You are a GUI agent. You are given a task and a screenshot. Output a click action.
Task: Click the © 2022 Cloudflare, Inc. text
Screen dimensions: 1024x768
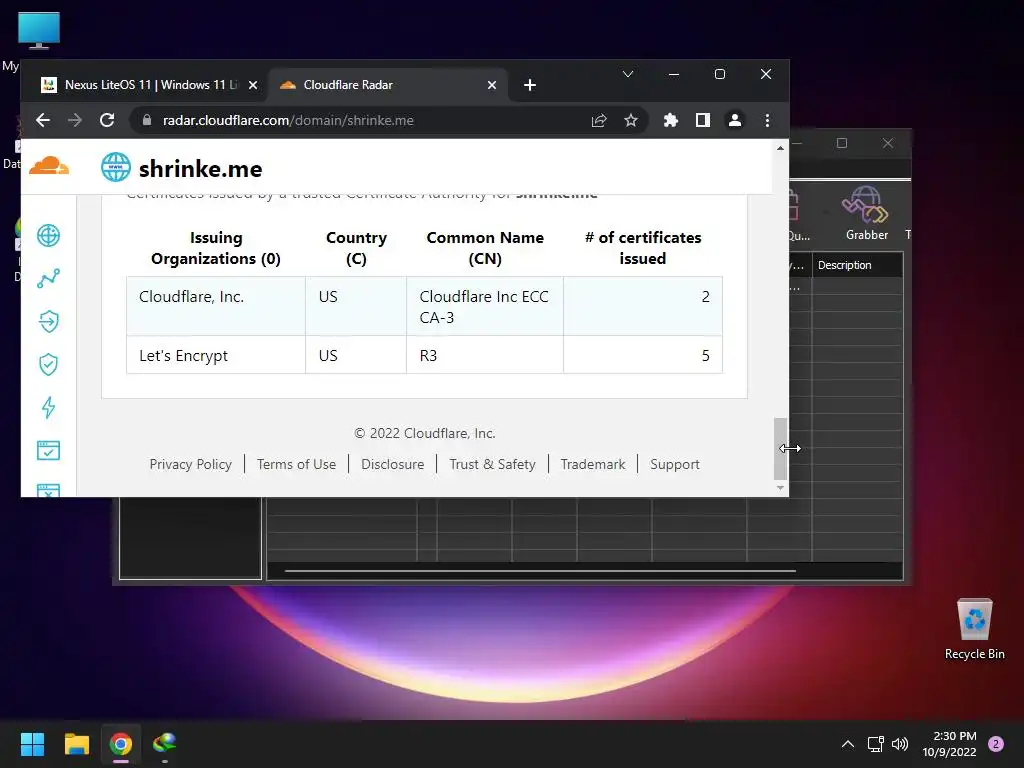(x=424, y=434)
